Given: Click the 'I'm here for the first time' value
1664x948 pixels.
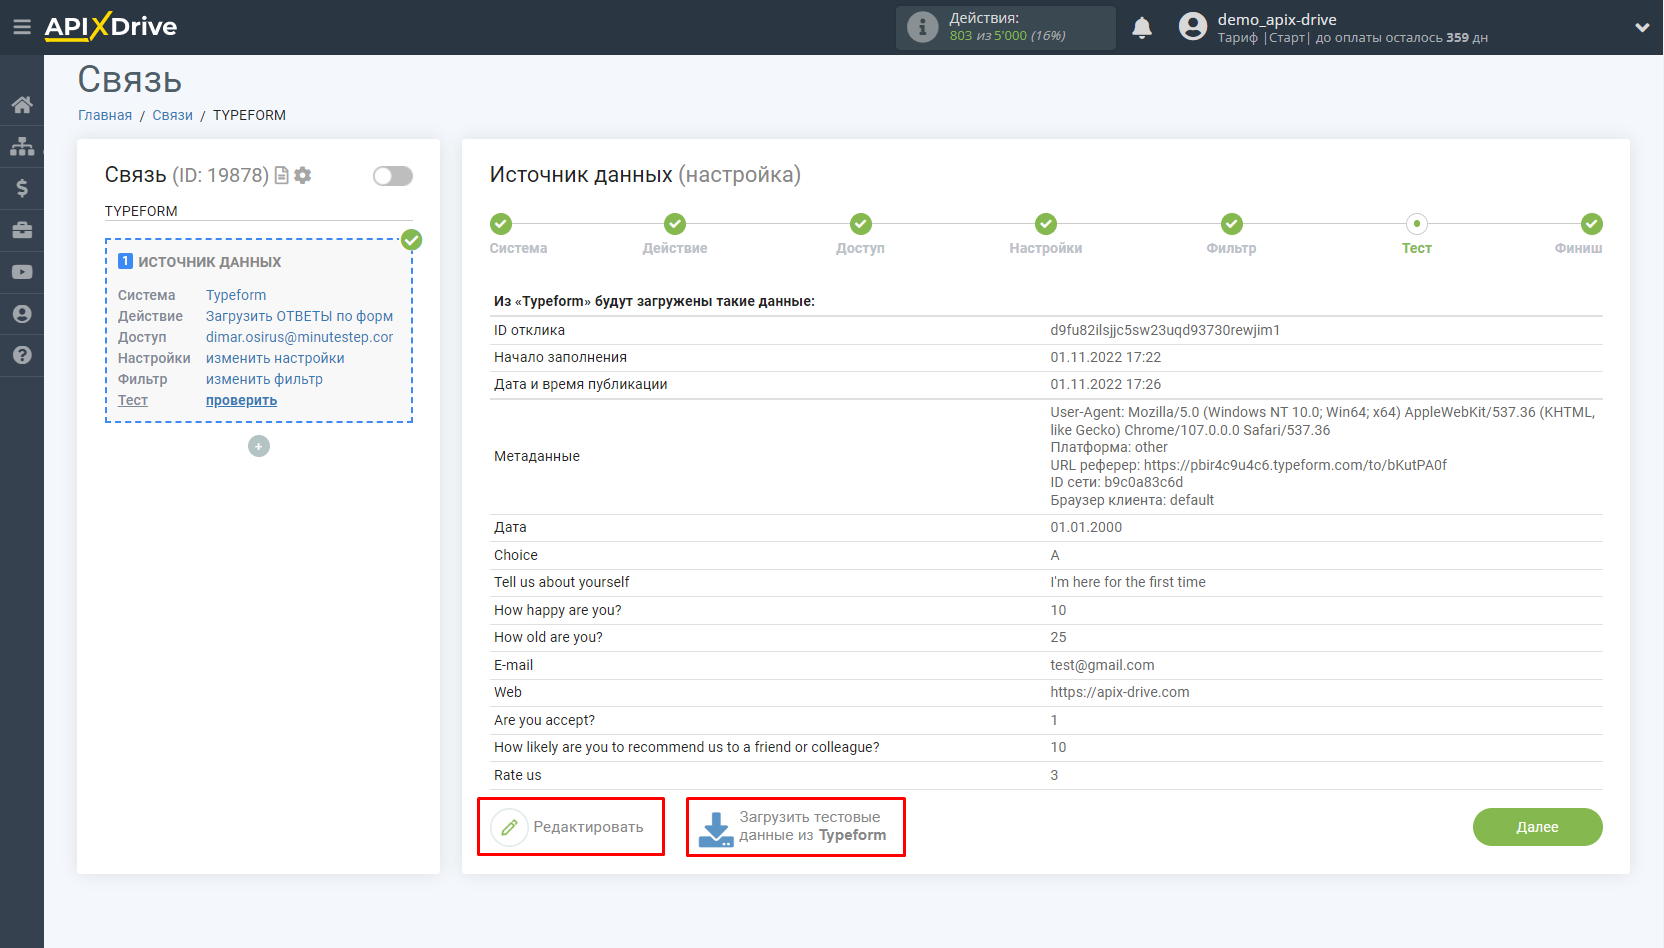Looking at the screenshot, I should 1128,582.
